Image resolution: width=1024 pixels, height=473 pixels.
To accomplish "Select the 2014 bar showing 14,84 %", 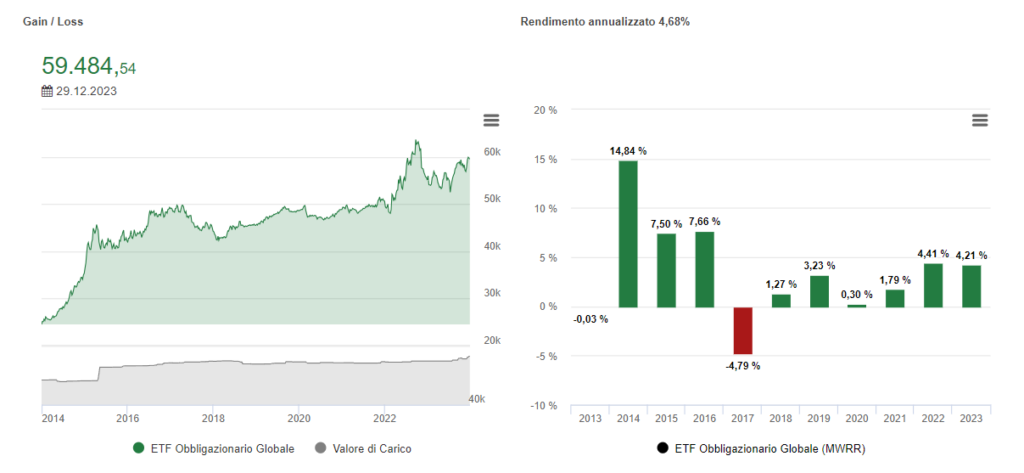I will [x=628, y=234].
